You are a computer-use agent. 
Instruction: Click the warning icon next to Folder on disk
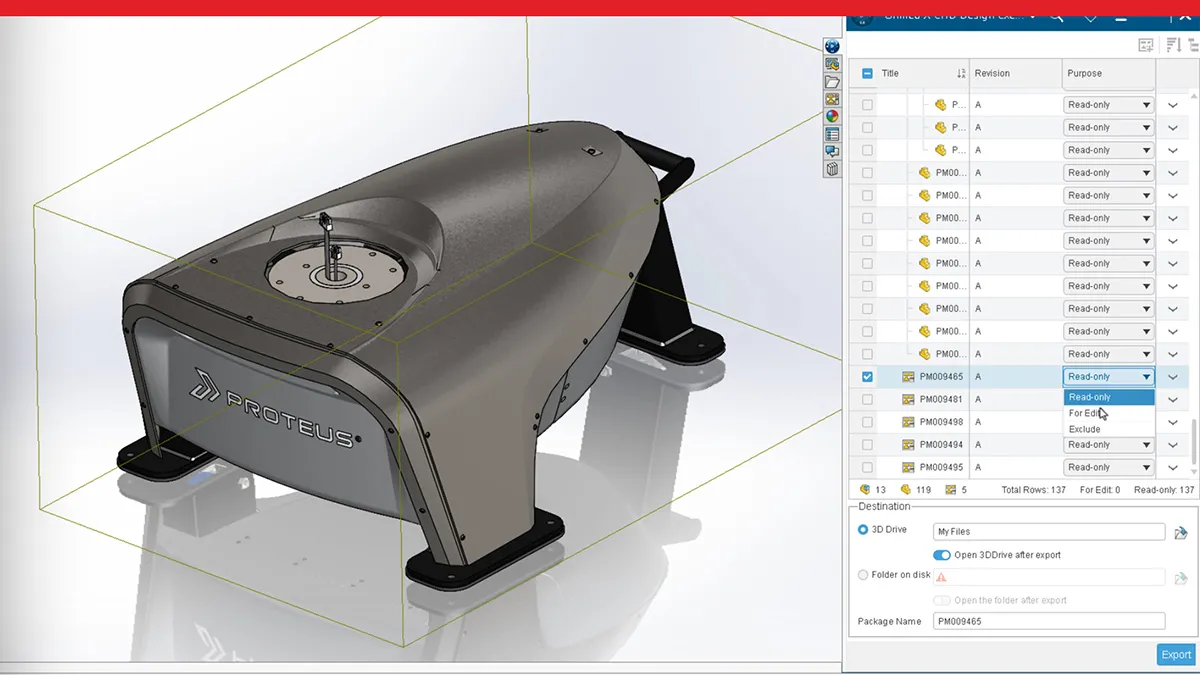tap(940, 576)
